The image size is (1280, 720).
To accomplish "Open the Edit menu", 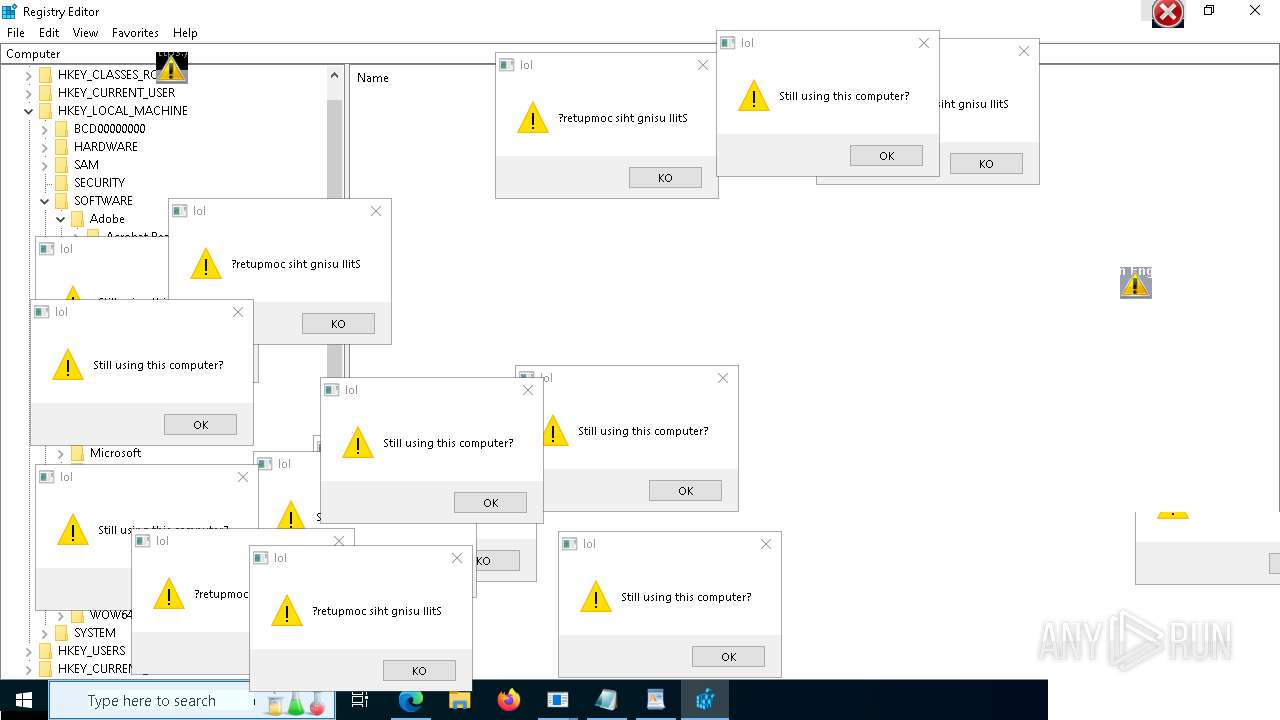I will pos(49,33).
